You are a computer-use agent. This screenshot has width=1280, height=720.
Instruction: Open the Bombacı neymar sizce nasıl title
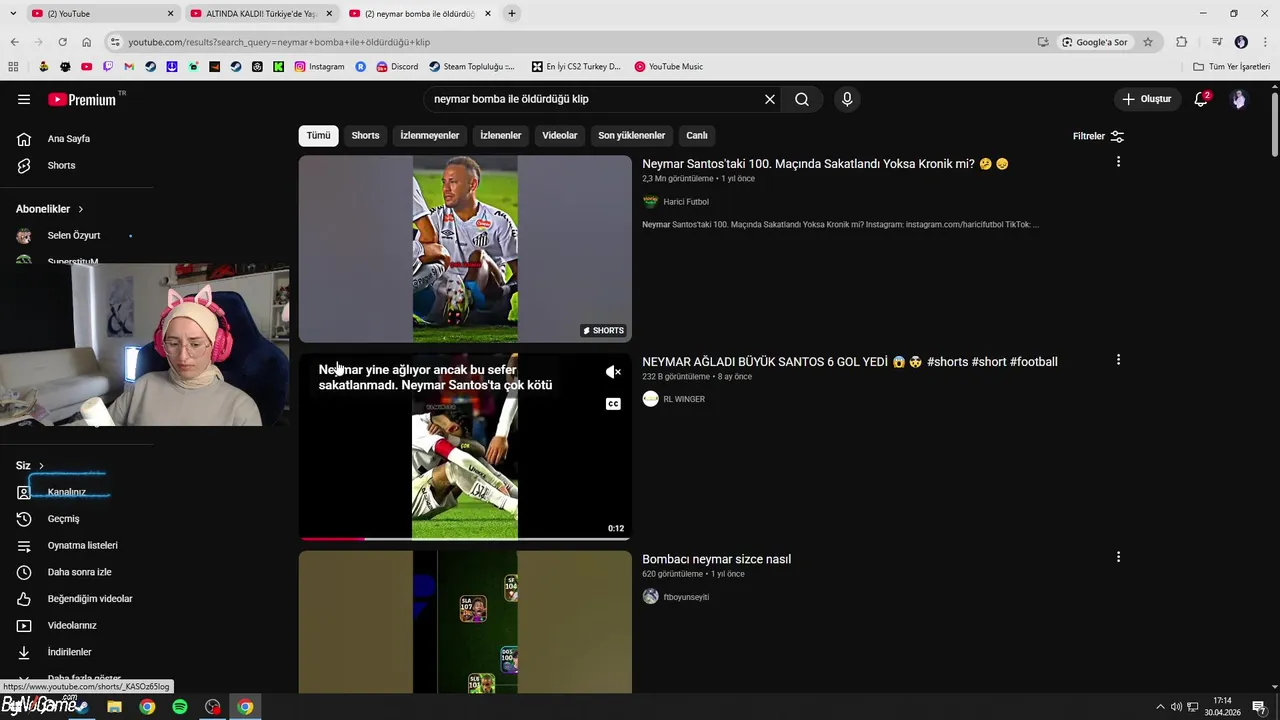716,559
